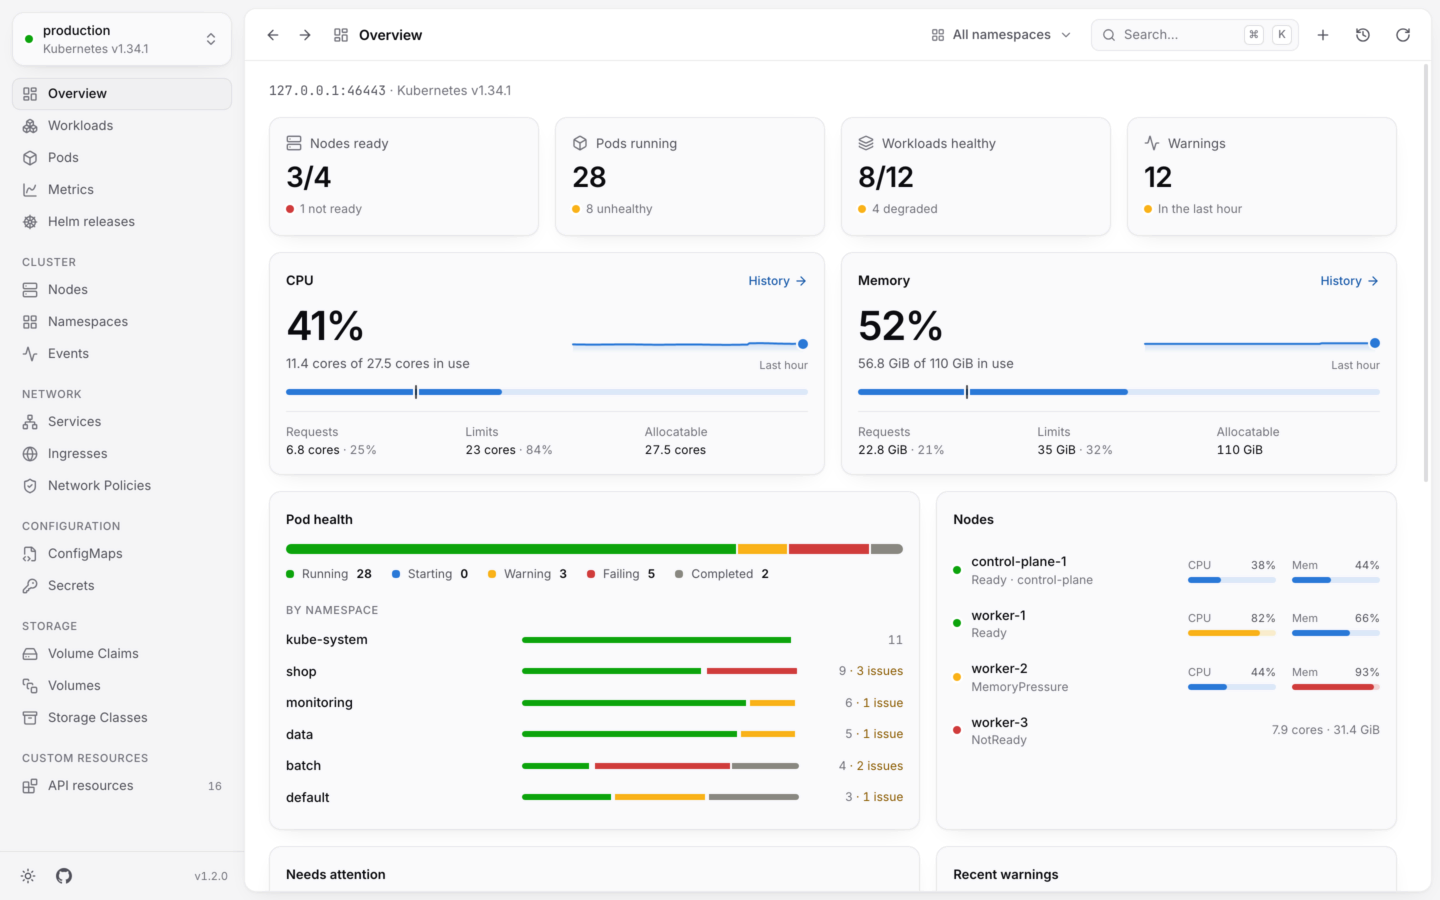Select Namespaces in the sidebar
Viewport: 1440px width, 900px height.
tap(122, 322)
